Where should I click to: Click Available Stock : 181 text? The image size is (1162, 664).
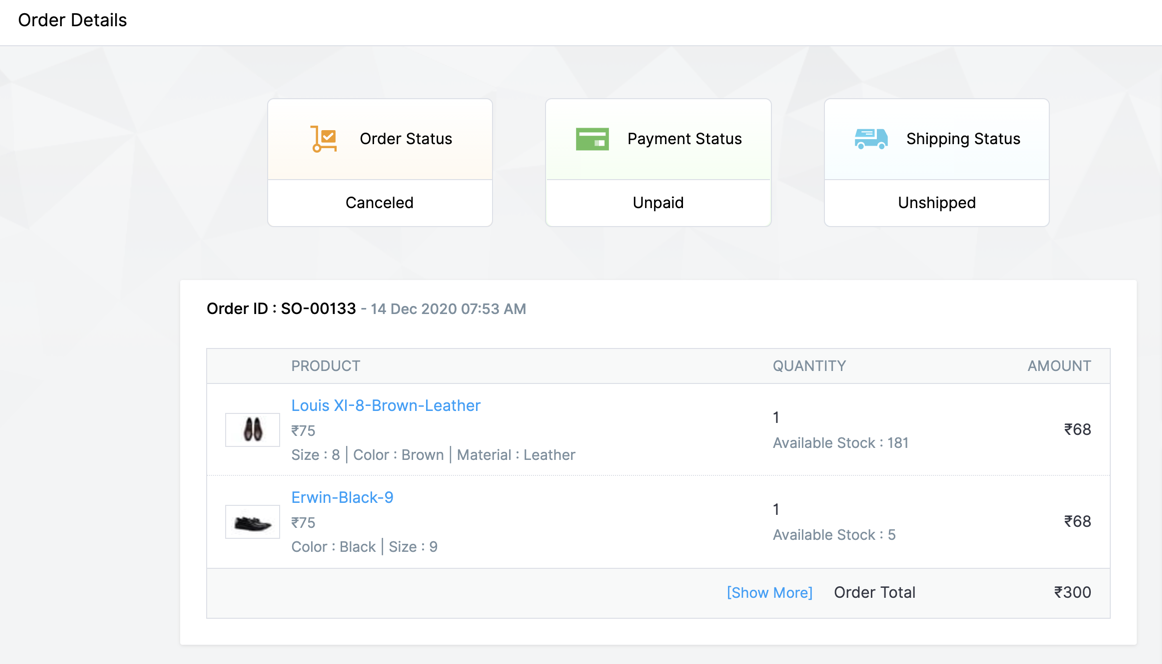(x=840, y=443)
